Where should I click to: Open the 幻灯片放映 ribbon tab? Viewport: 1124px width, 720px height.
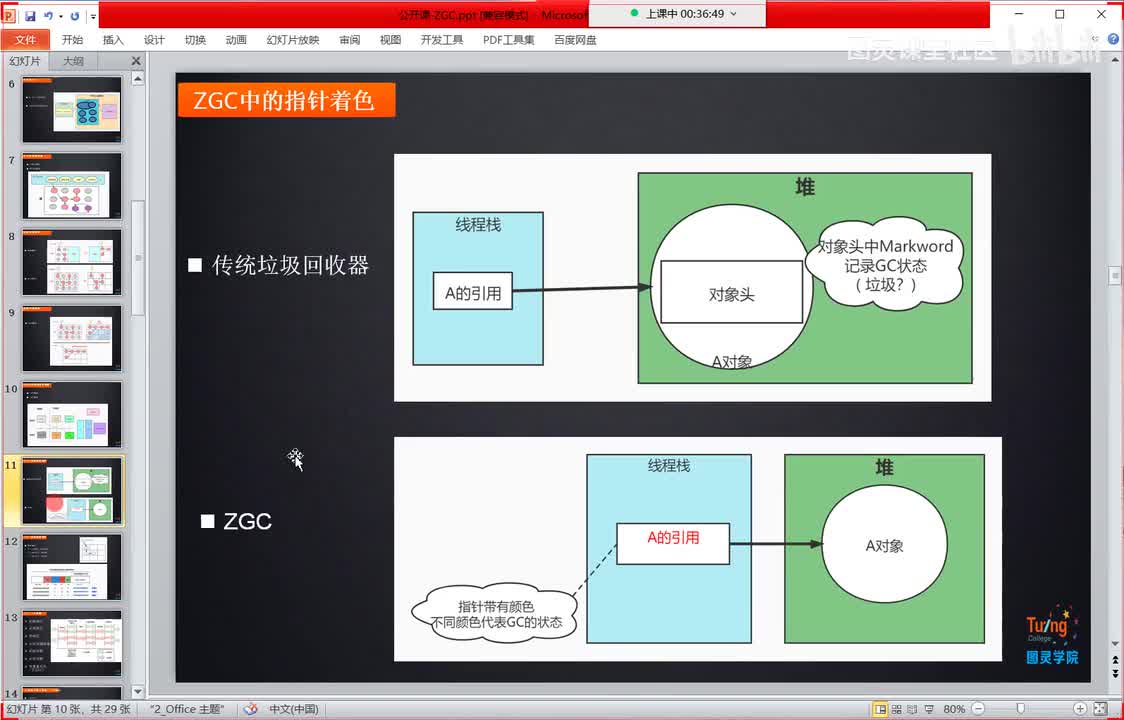pos(292,40)
